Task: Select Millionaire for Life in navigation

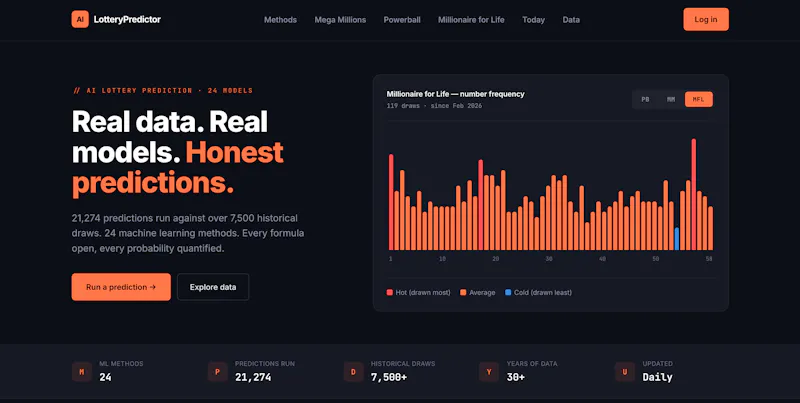Action: coord(471,20)
